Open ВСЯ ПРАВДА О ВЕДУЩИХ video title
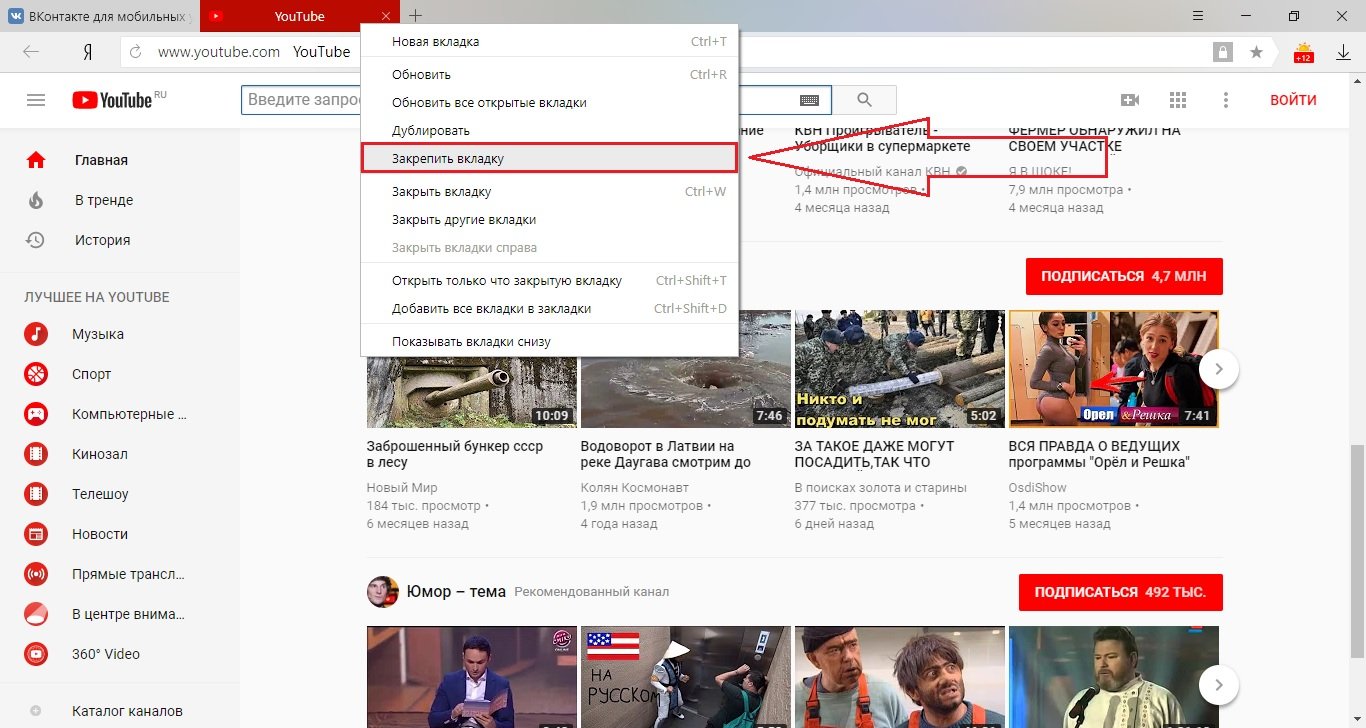 (1099, 454)
